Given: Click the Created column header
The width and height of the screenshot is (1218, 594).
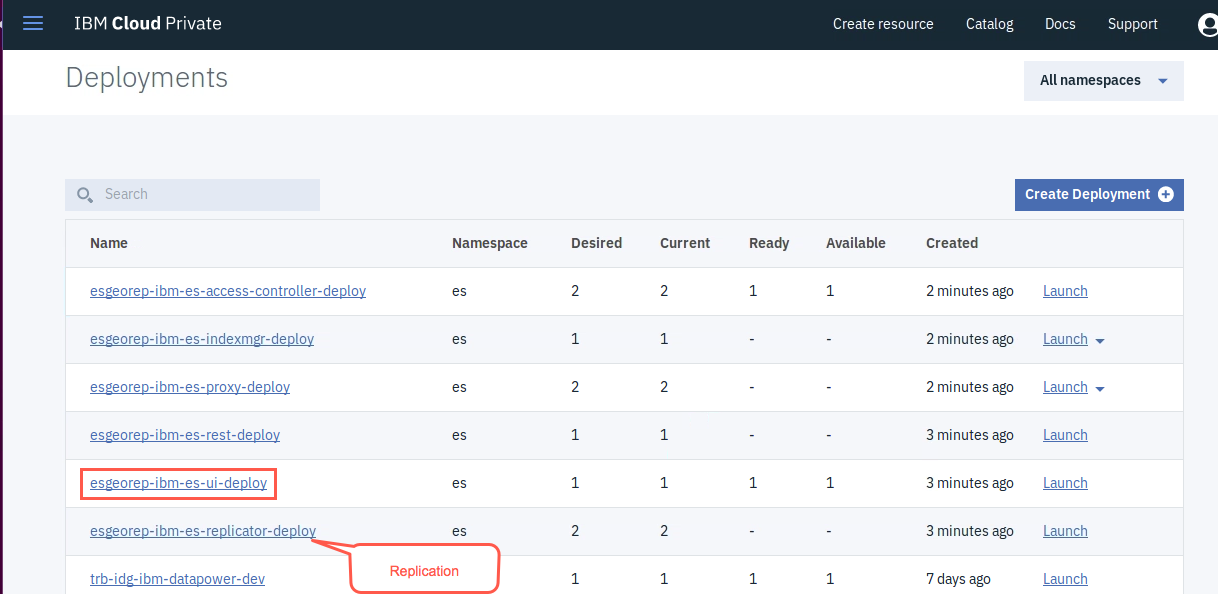Looking at the screenshot, I should (x=952, y=243).
